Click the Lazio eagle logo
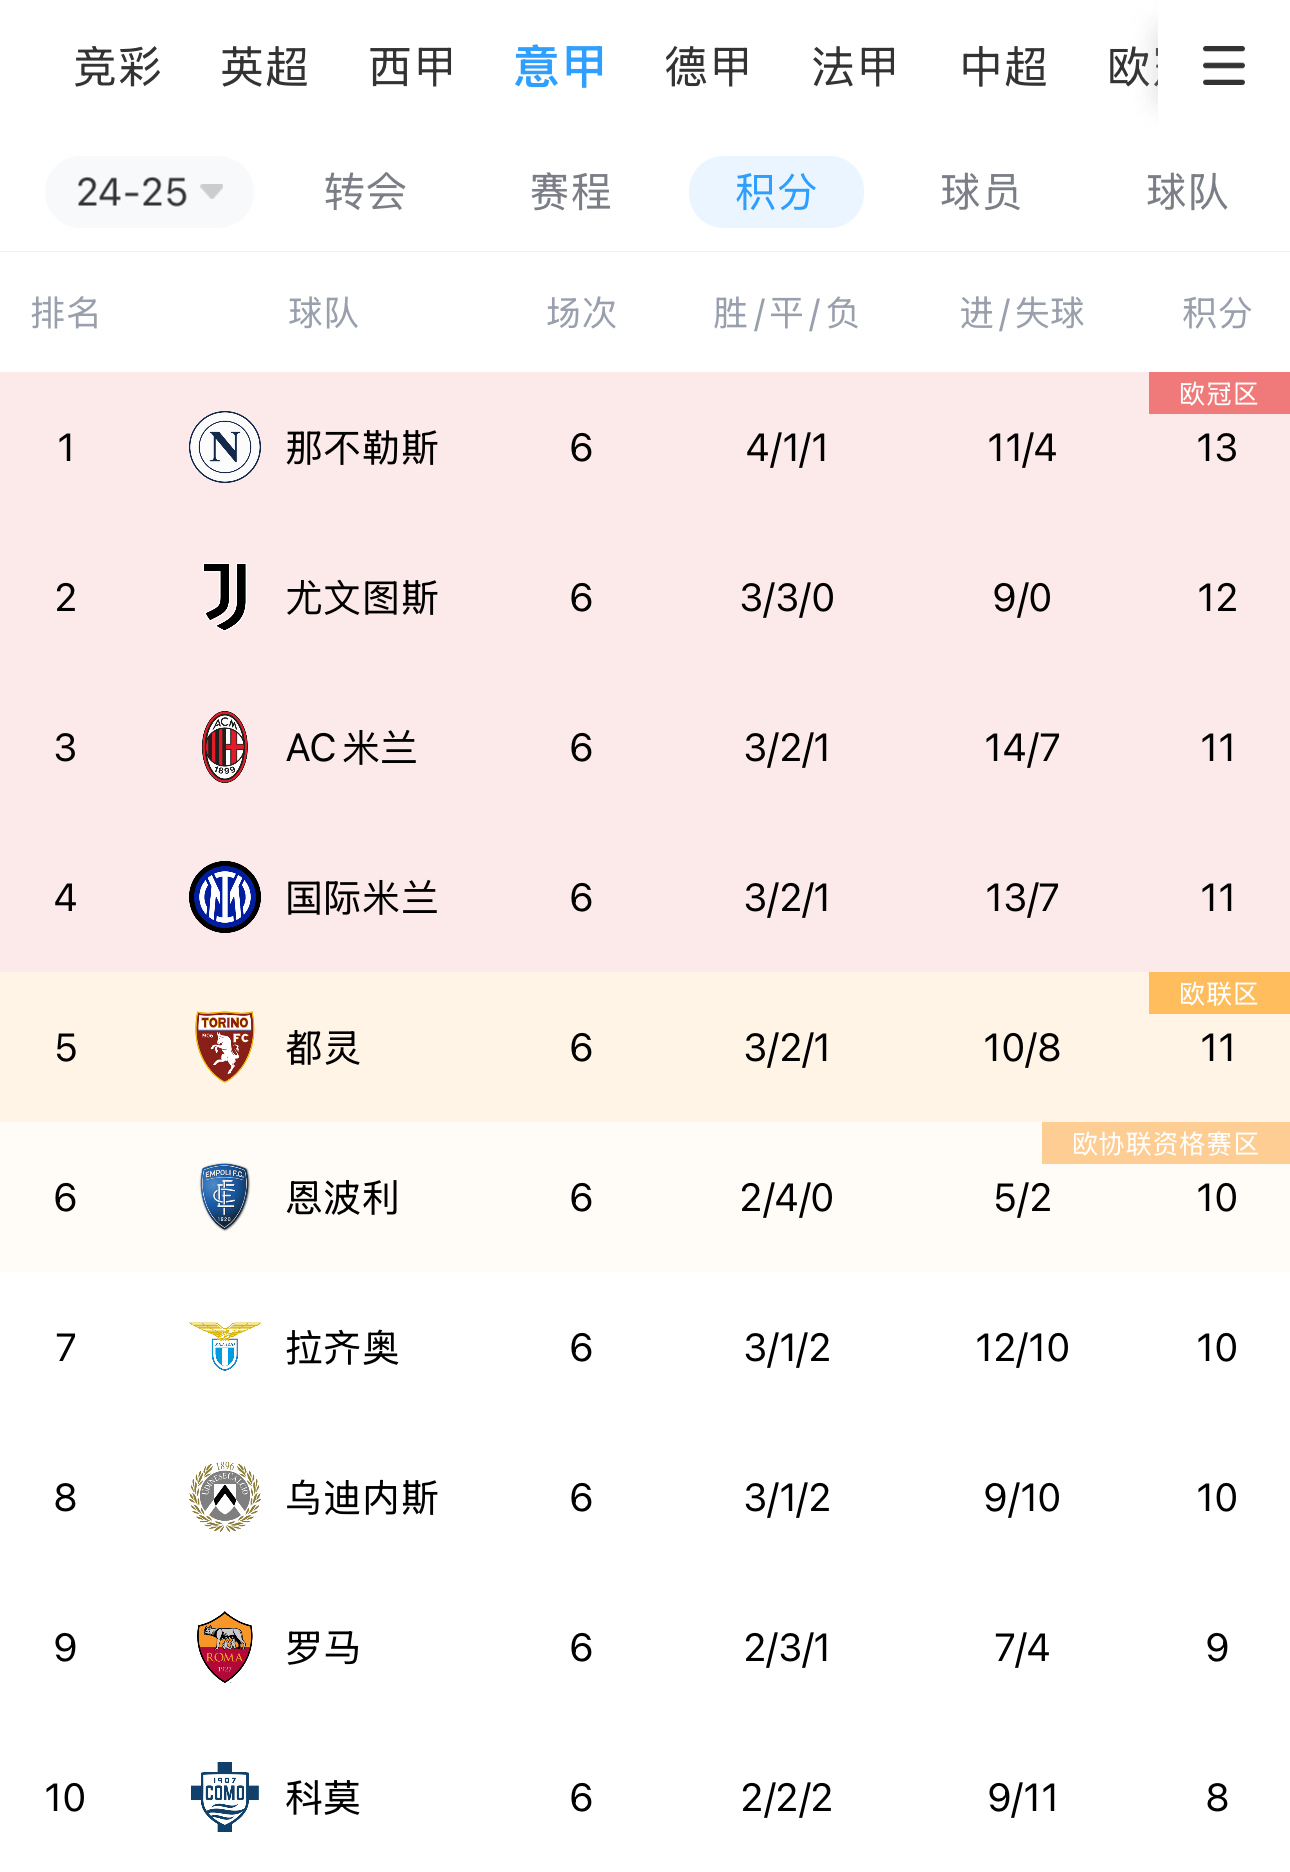1290x1872 pixels. pos(225,1346)
